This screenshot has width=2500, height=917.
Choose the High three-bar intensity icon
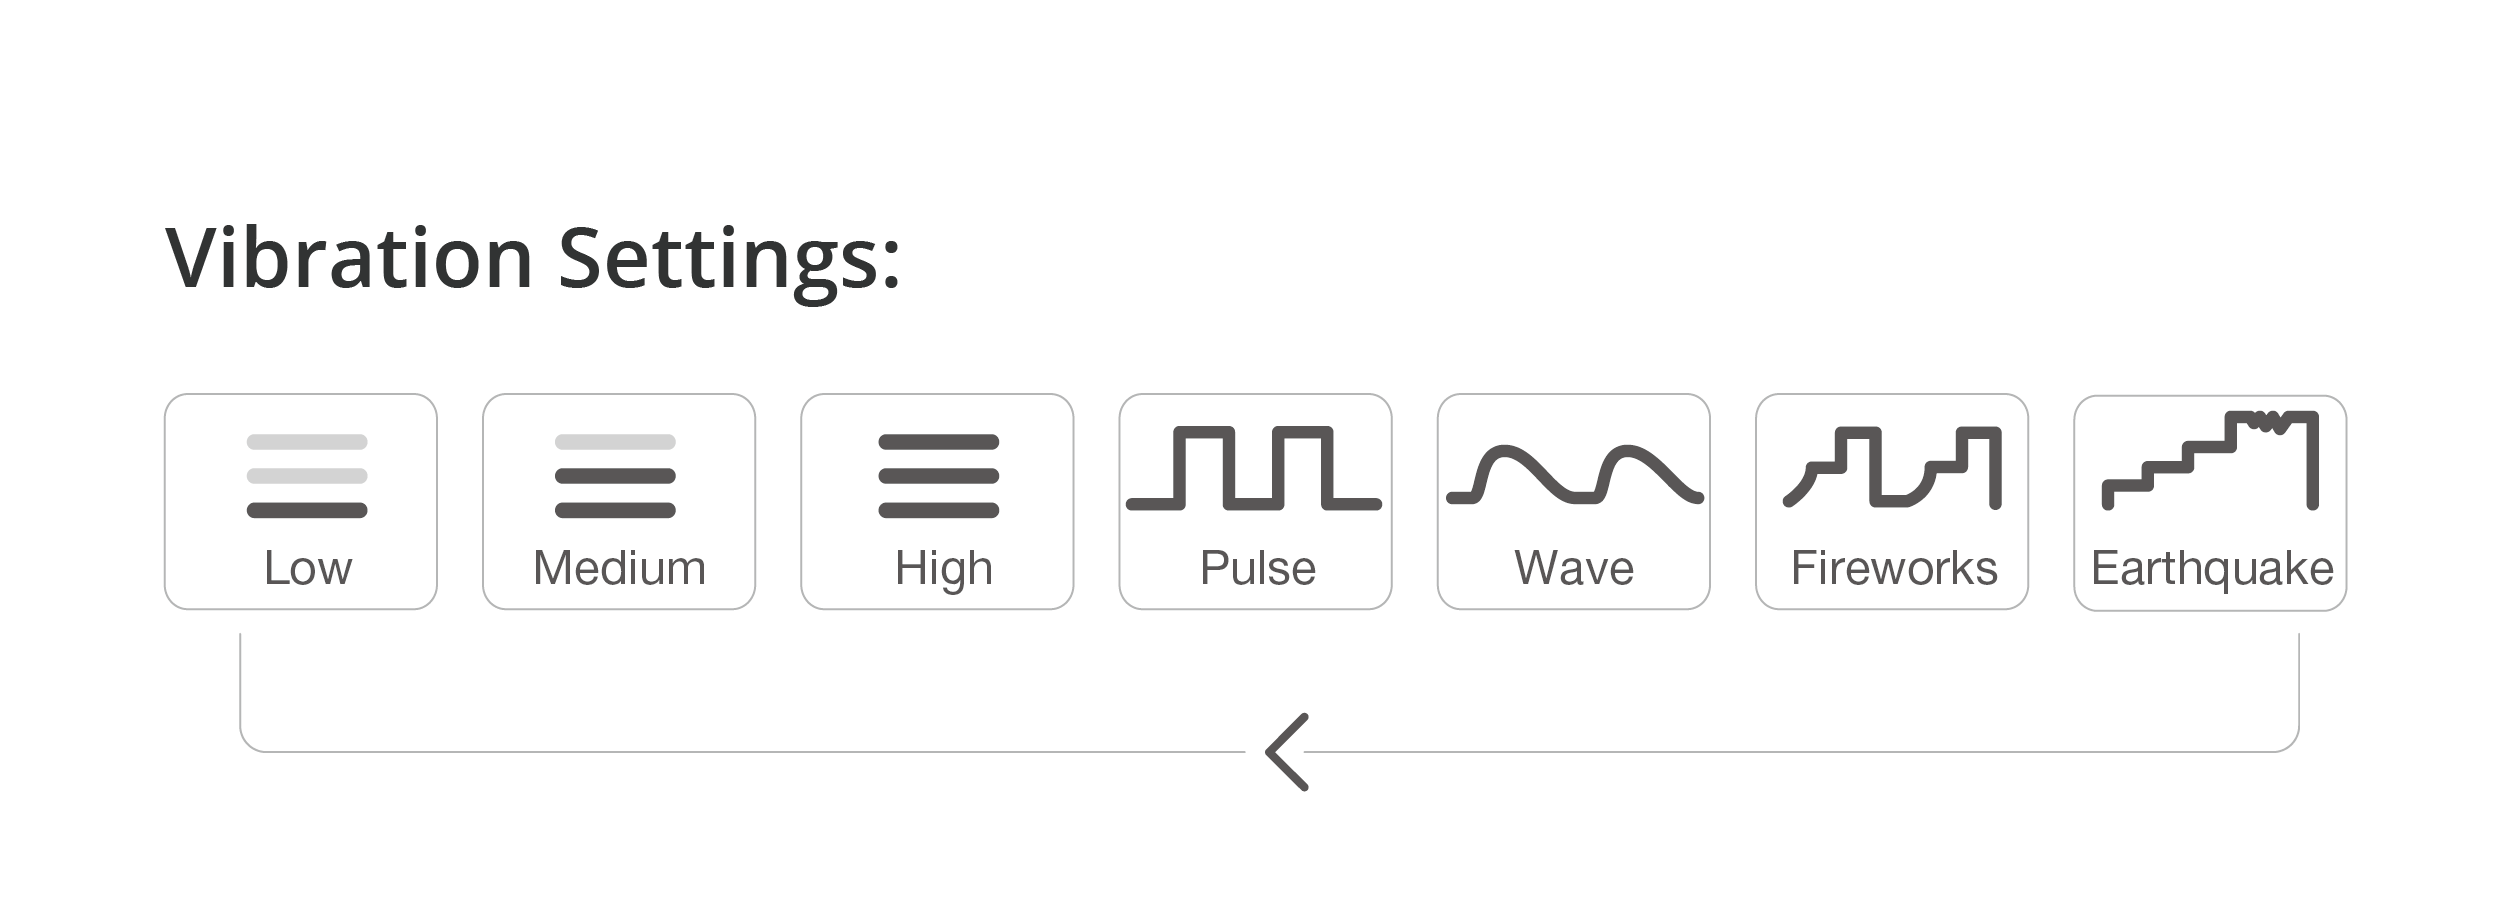pyautogui.click(x=938, y=476)
